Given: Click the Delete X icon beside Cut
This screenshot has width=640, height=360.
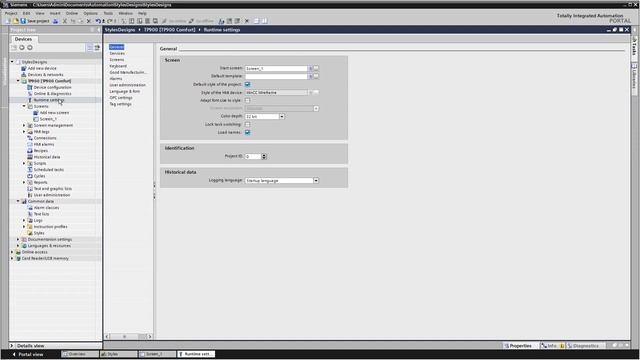Looking at the screenshot, I should pyautogui.click(x=89, y=21).
